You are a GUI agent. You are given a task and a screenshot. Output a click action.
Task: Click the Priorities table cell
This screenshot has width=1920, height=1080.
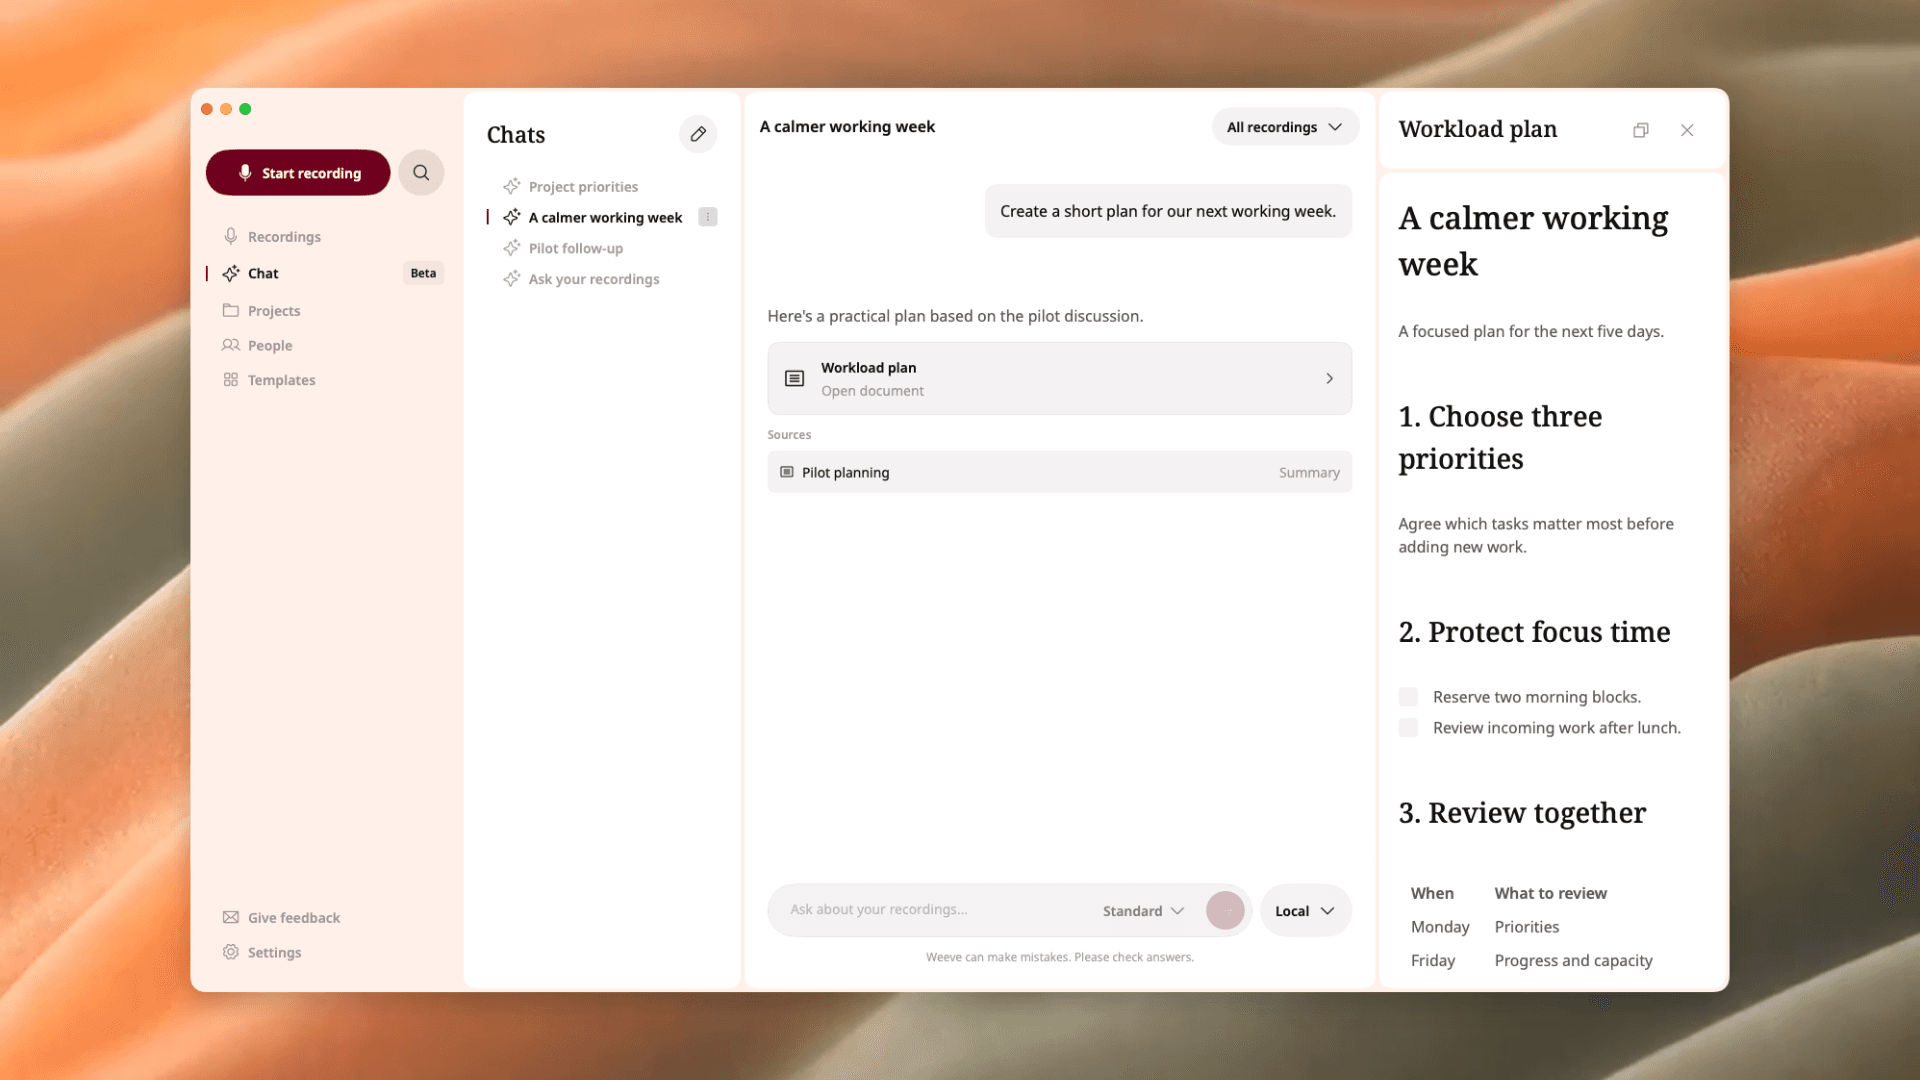click(x=1526, y=927)
